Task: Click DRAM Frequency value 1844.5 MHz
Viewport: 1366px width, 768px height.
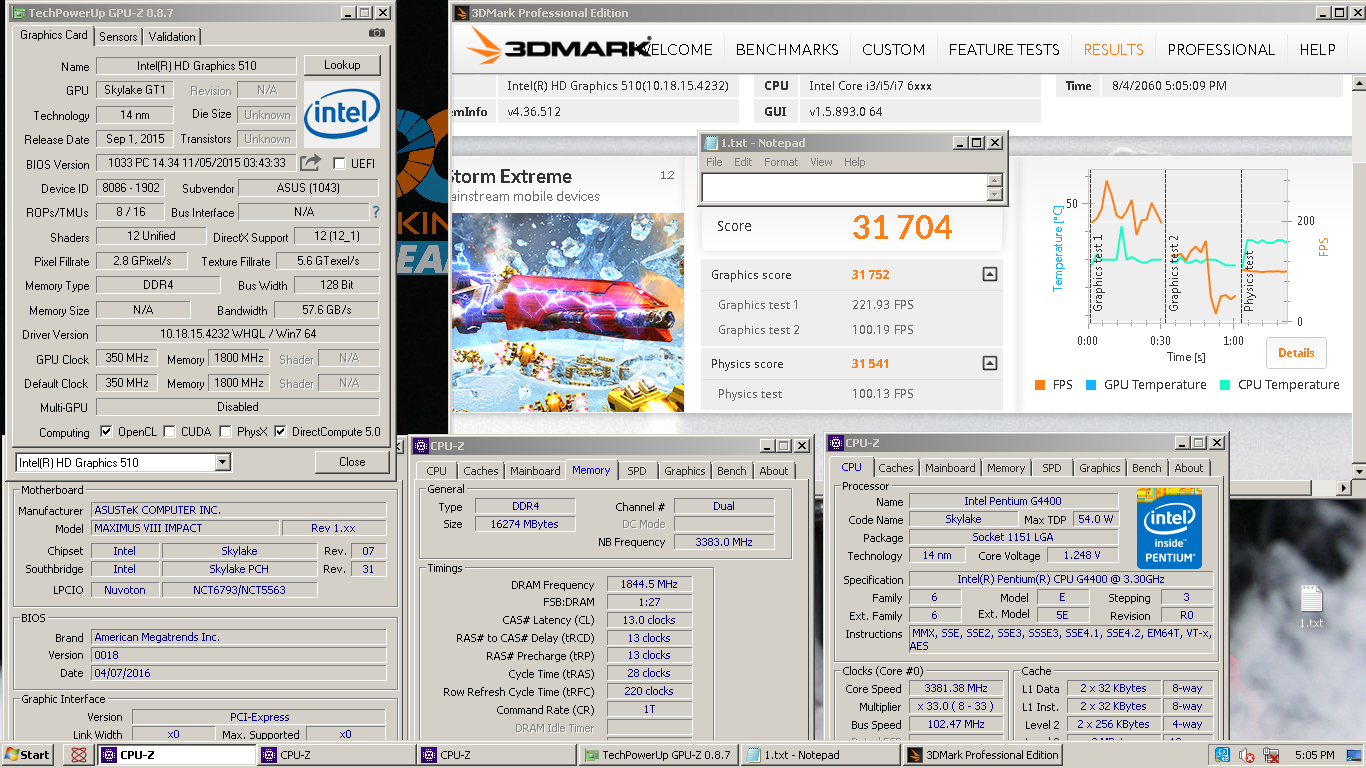Action: click(x=652, y=584)
